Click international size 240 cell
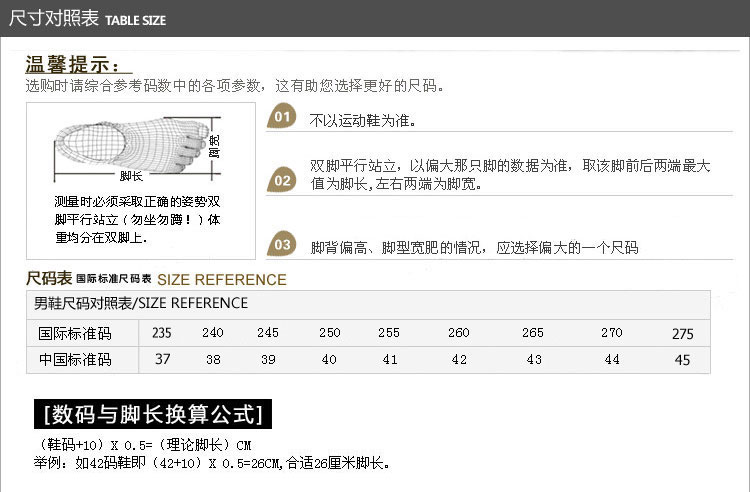Image resolution: width=750 pixels, height=492 pixels. (213, 333)
